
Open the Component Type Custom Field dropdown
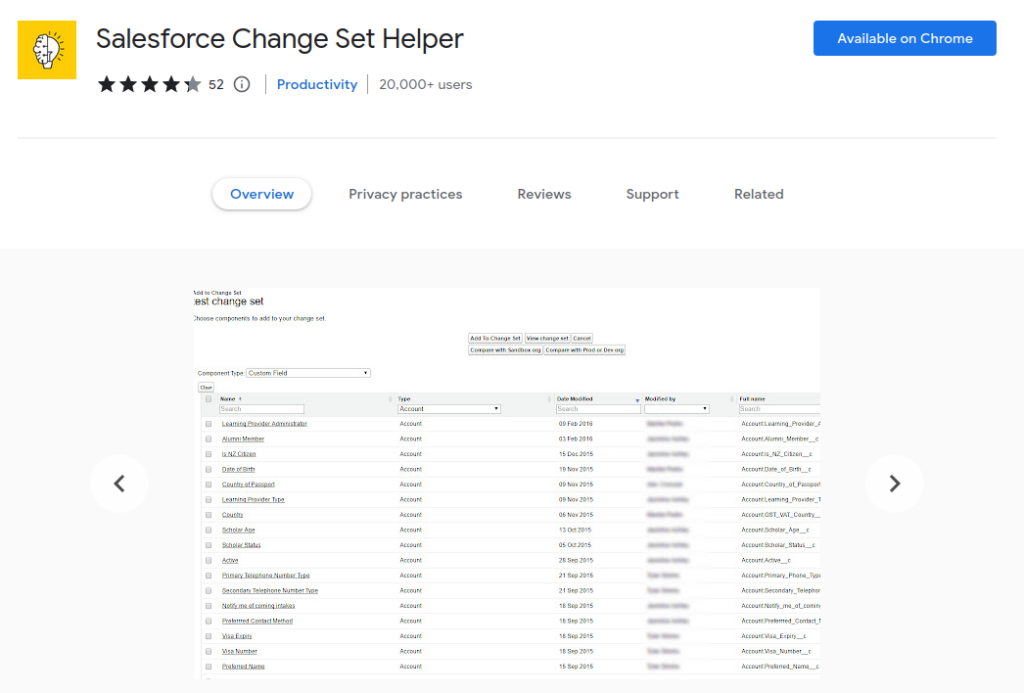[x=308, y=372]
